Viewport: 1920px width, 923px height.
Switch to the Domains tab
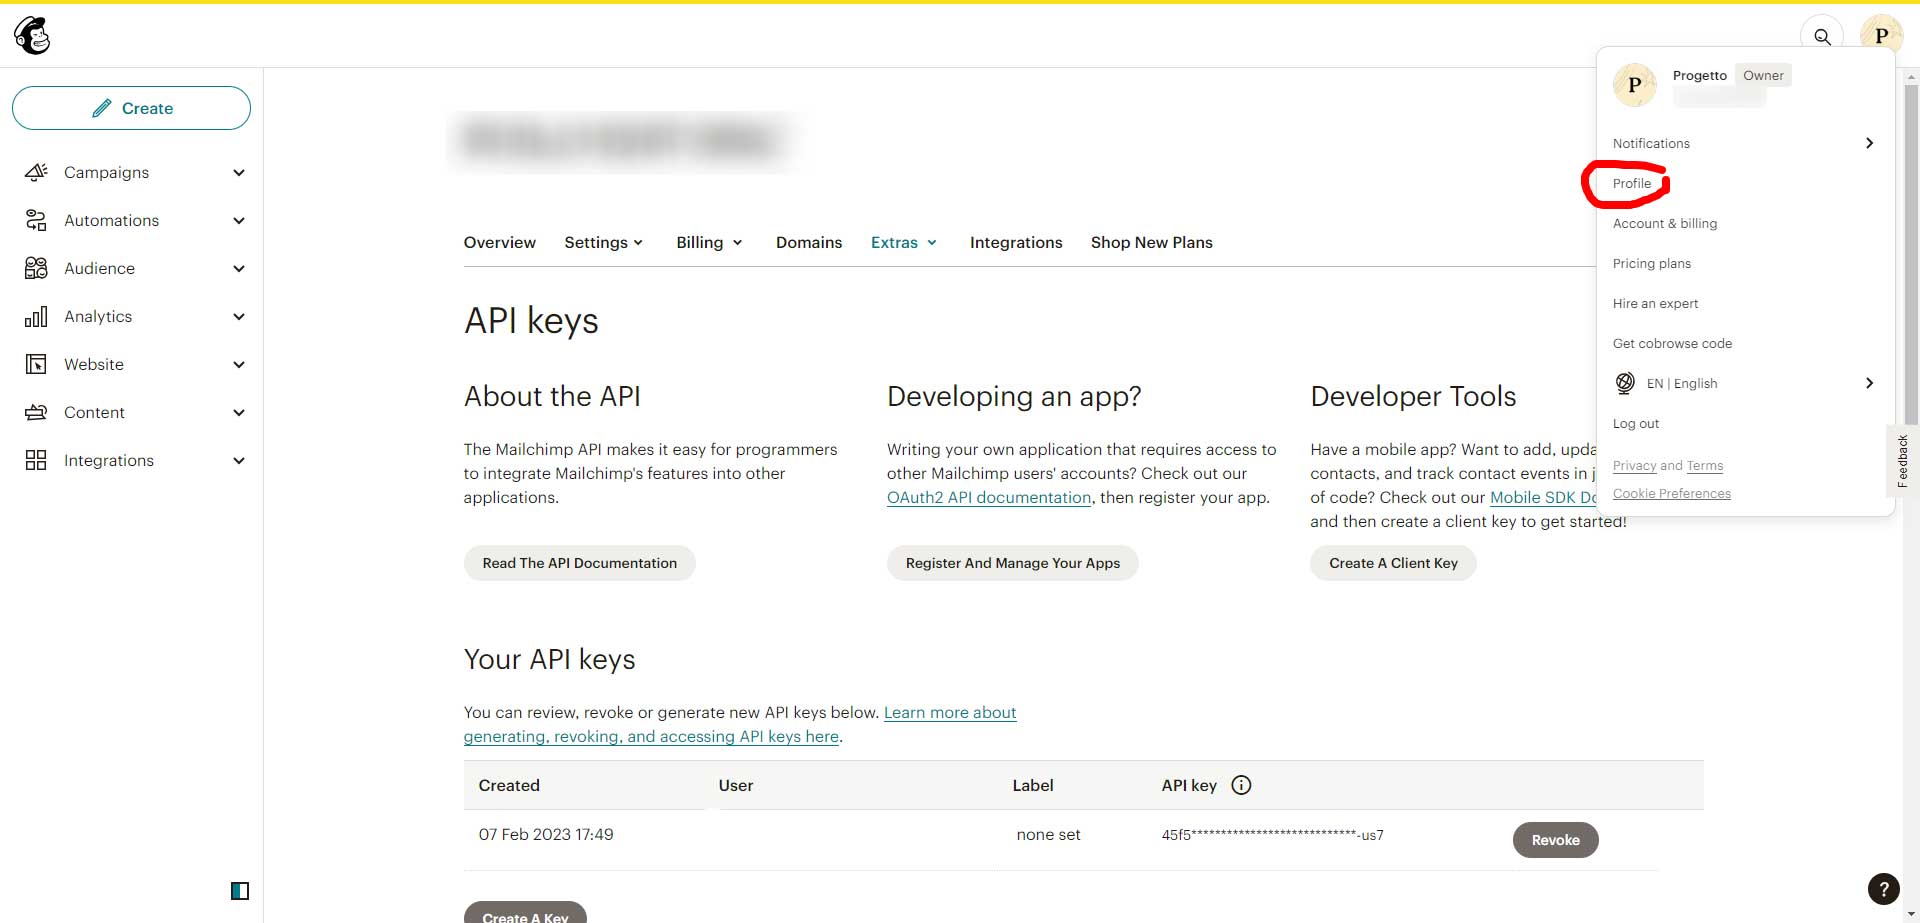(x=809, y=242)
